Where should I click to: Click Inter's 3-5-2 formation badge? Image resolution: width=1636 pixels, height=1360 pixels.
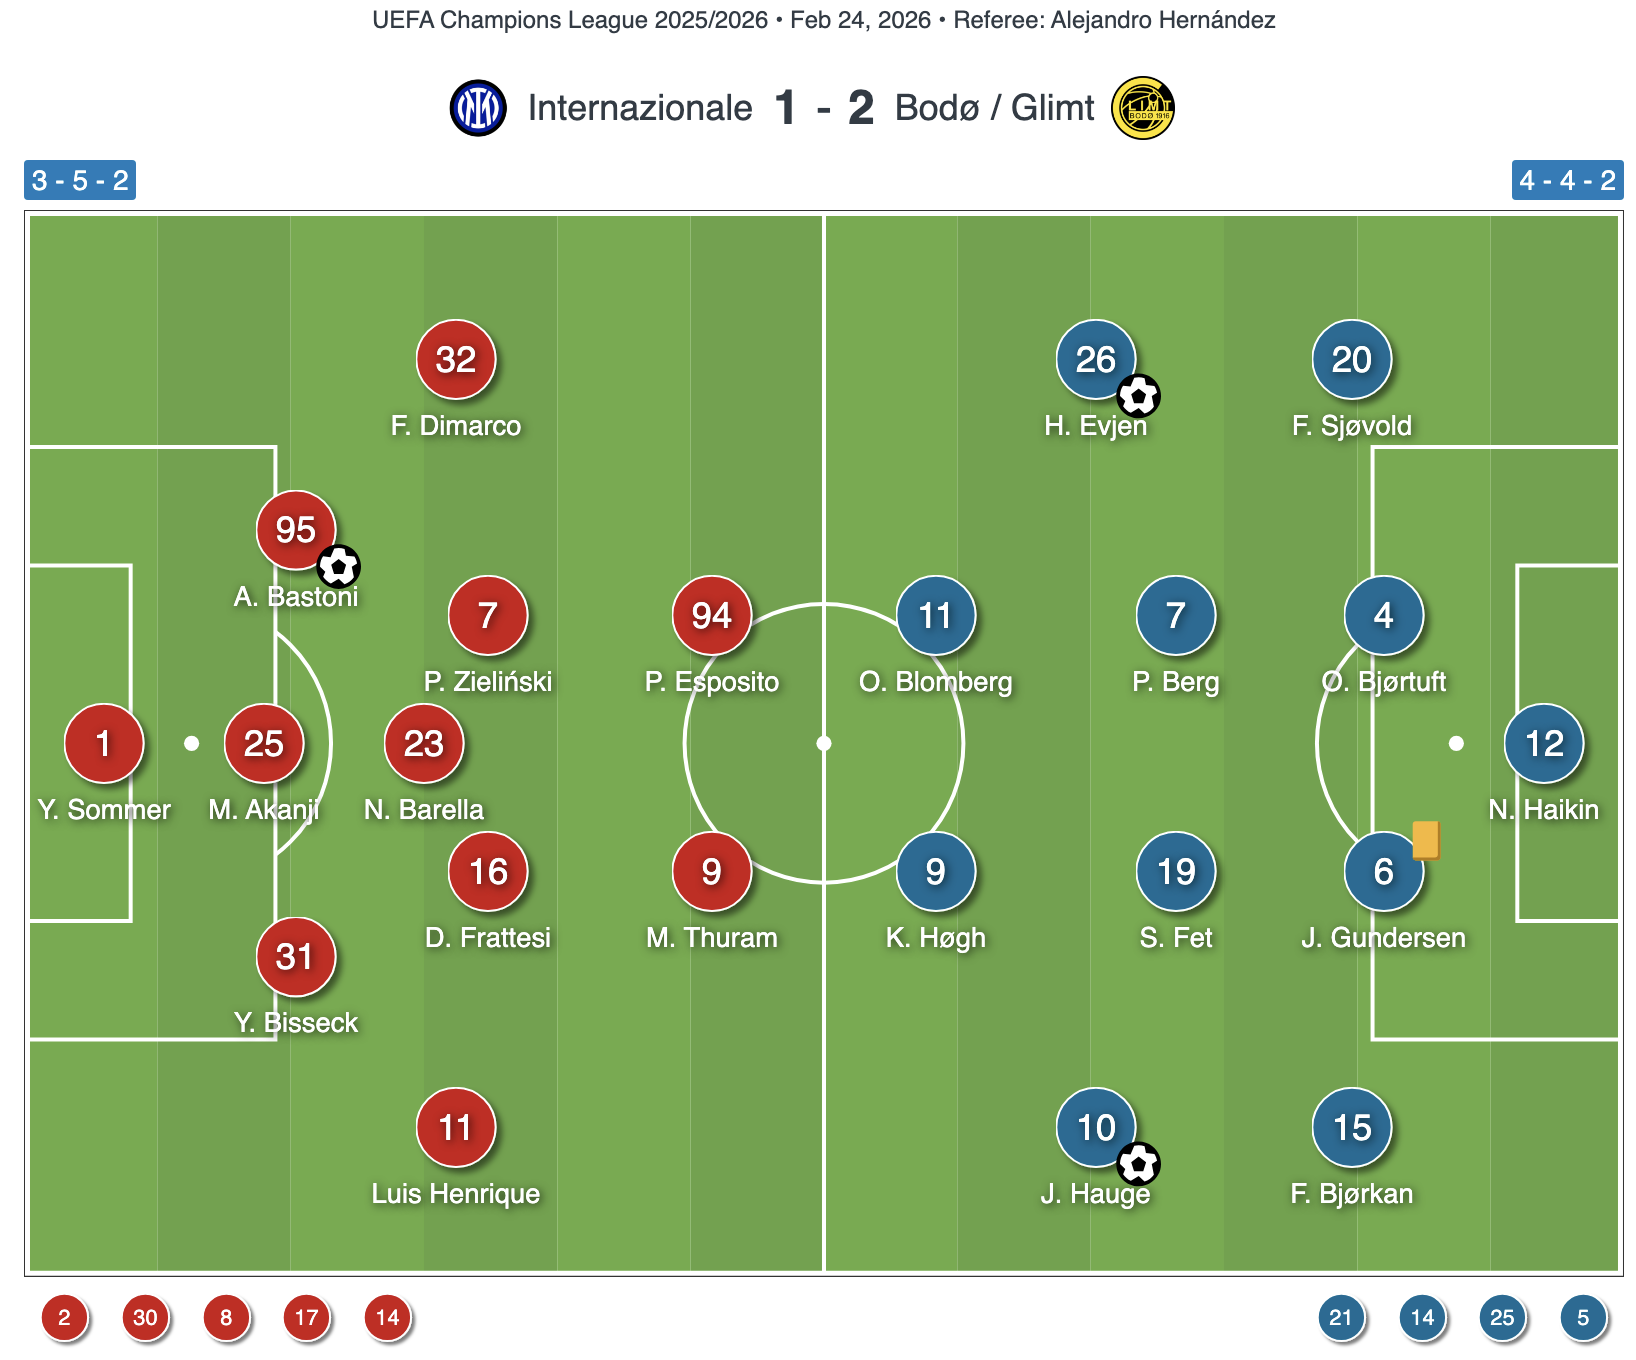tap(80, 181)
